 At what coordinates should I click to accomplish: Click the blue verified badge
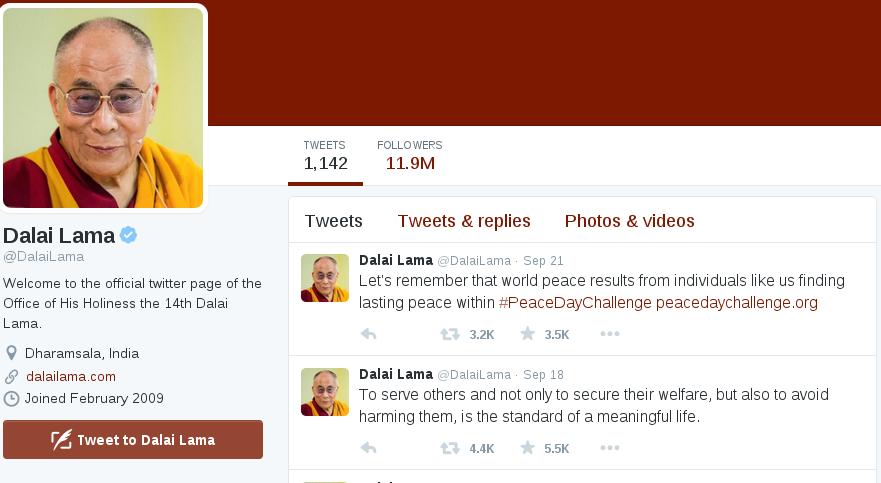(129, 235)
